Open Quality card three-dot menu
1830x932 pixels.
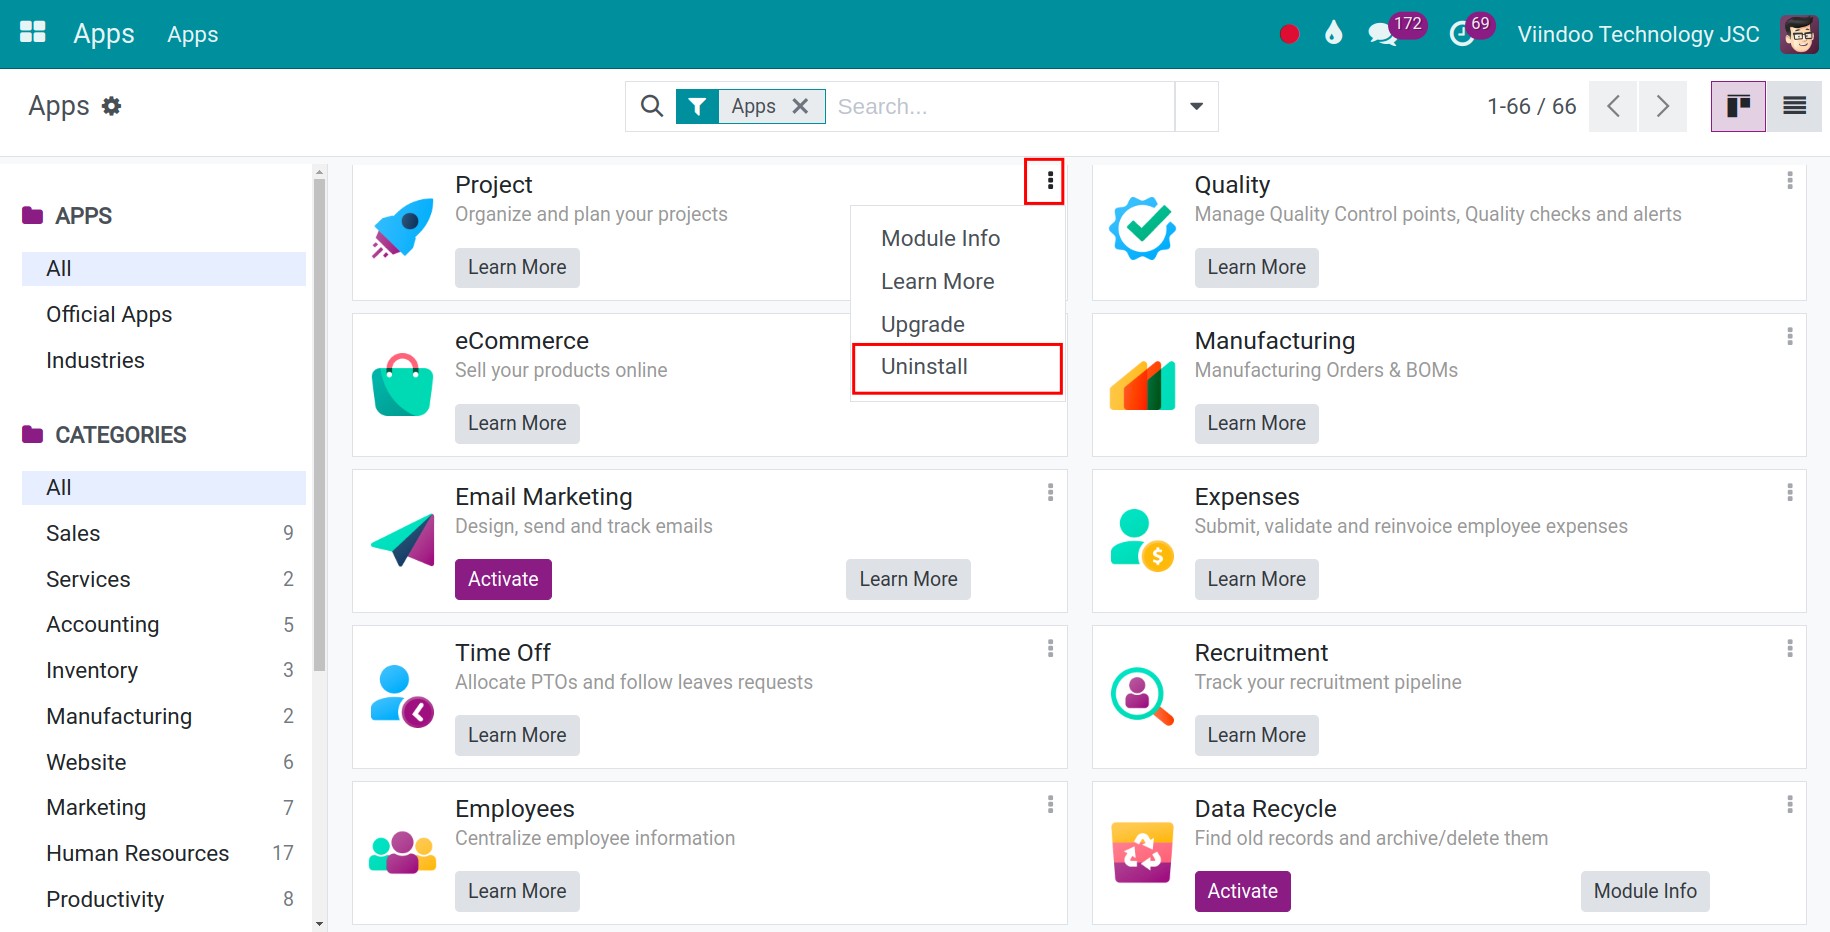tap(1789, 181)
